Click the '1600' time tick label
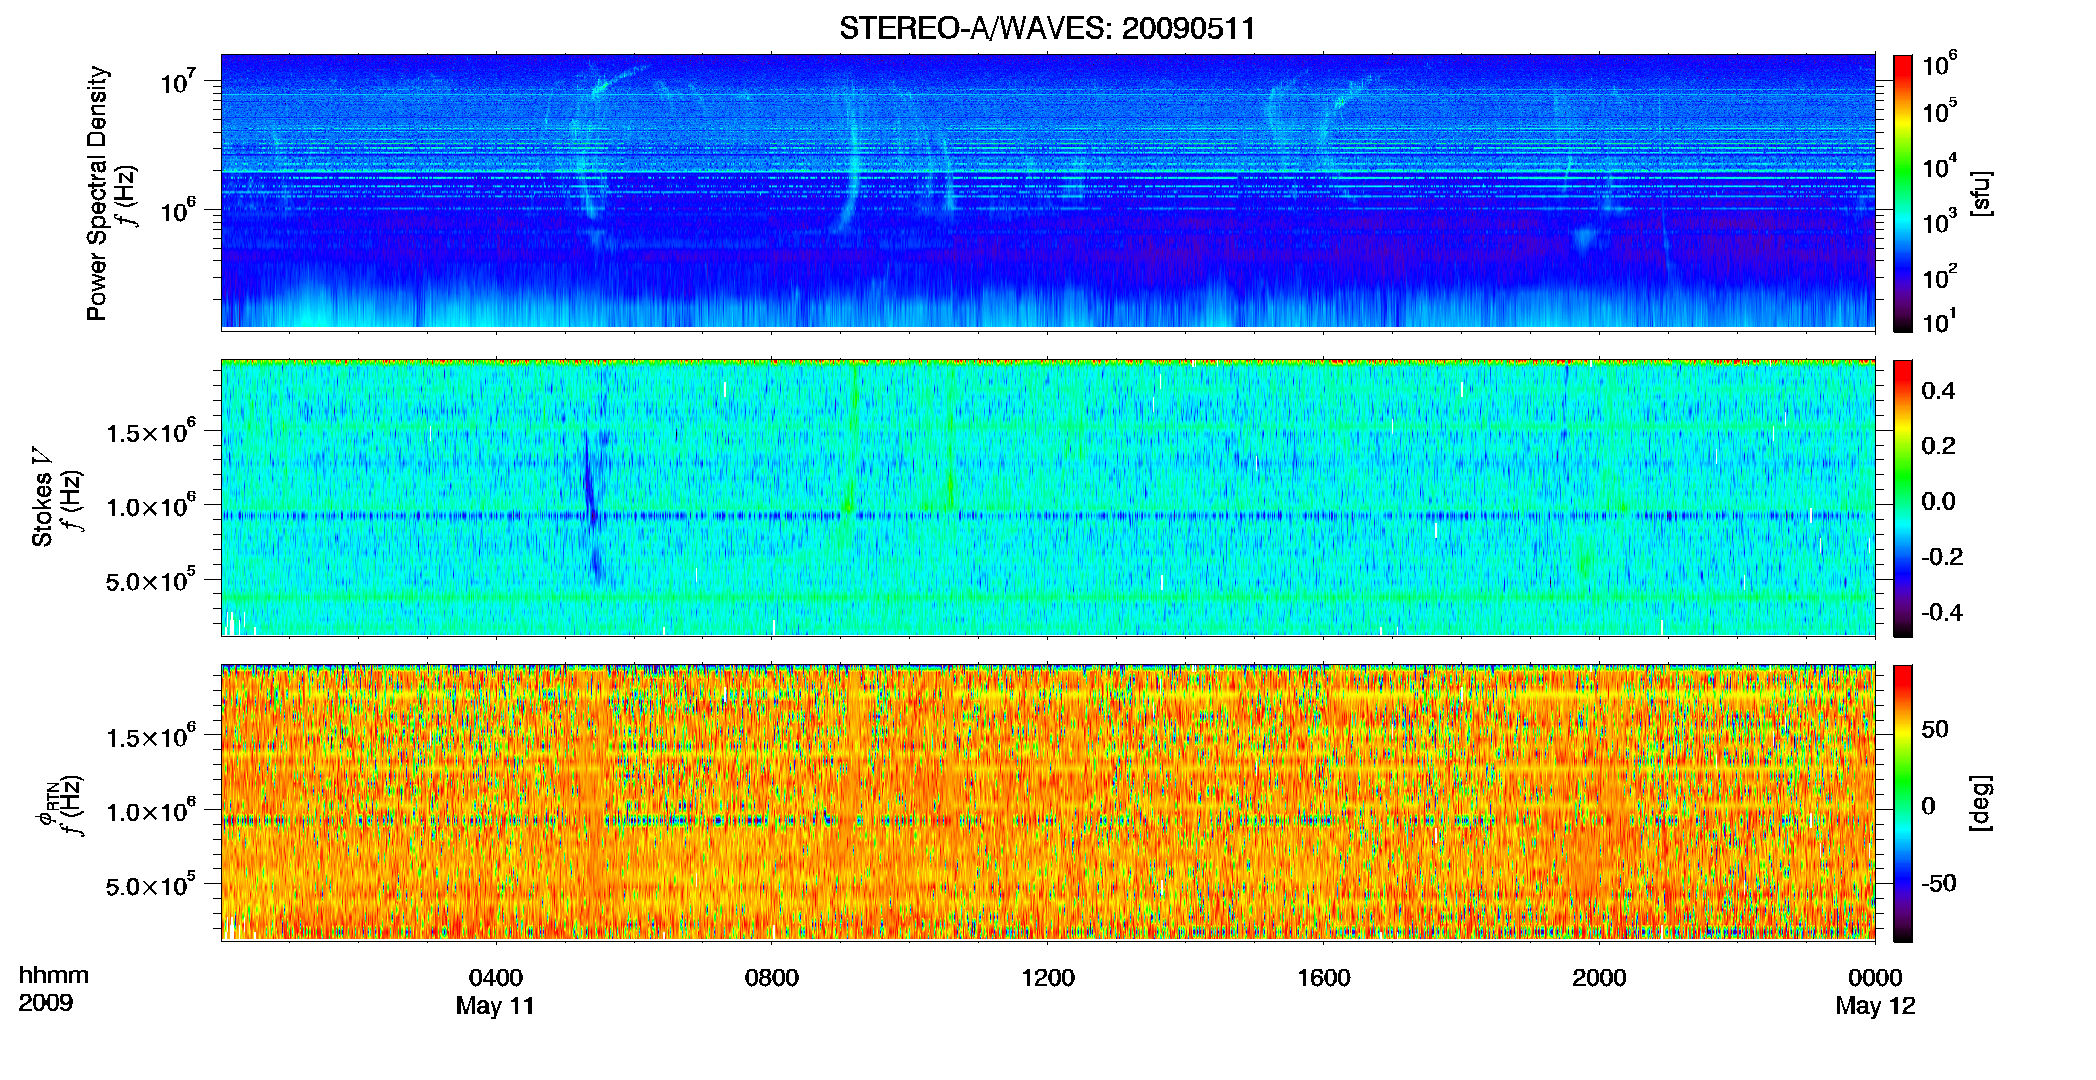Screen dimensions: 2096x1080 (1324, 978)
